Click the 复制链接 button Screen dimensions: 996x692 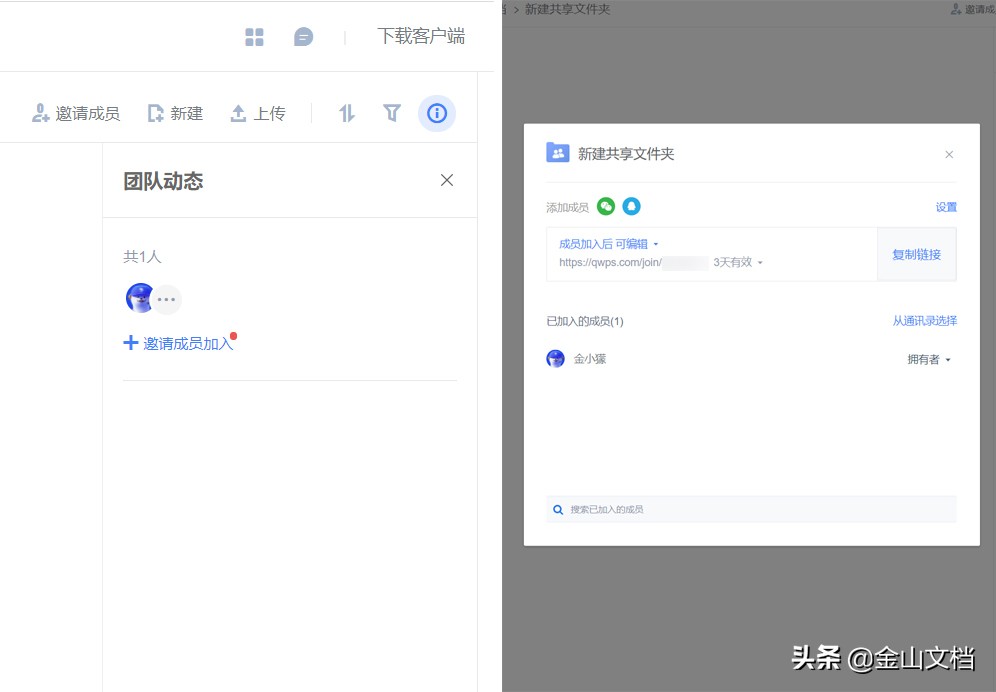(915, 254)
